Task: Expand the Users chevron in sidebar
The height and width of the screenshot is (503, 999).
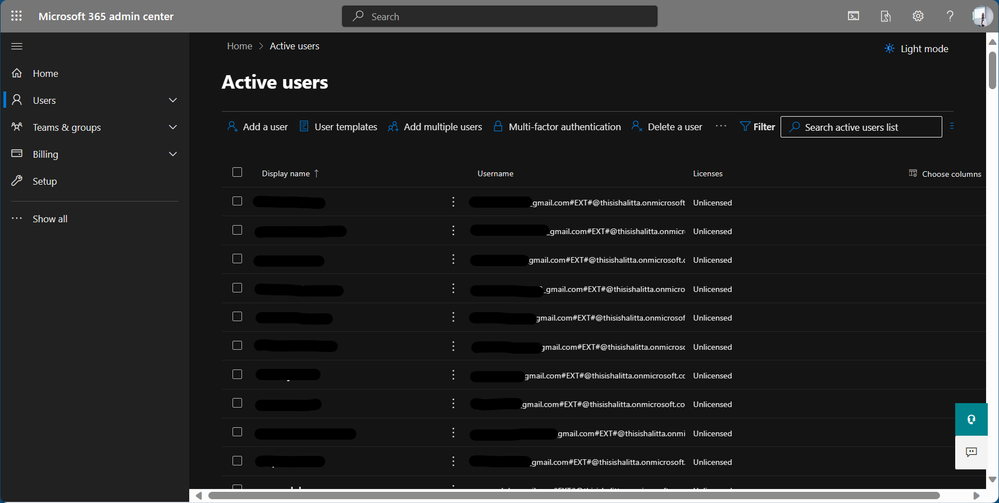Action: click(x=173, y=100)
